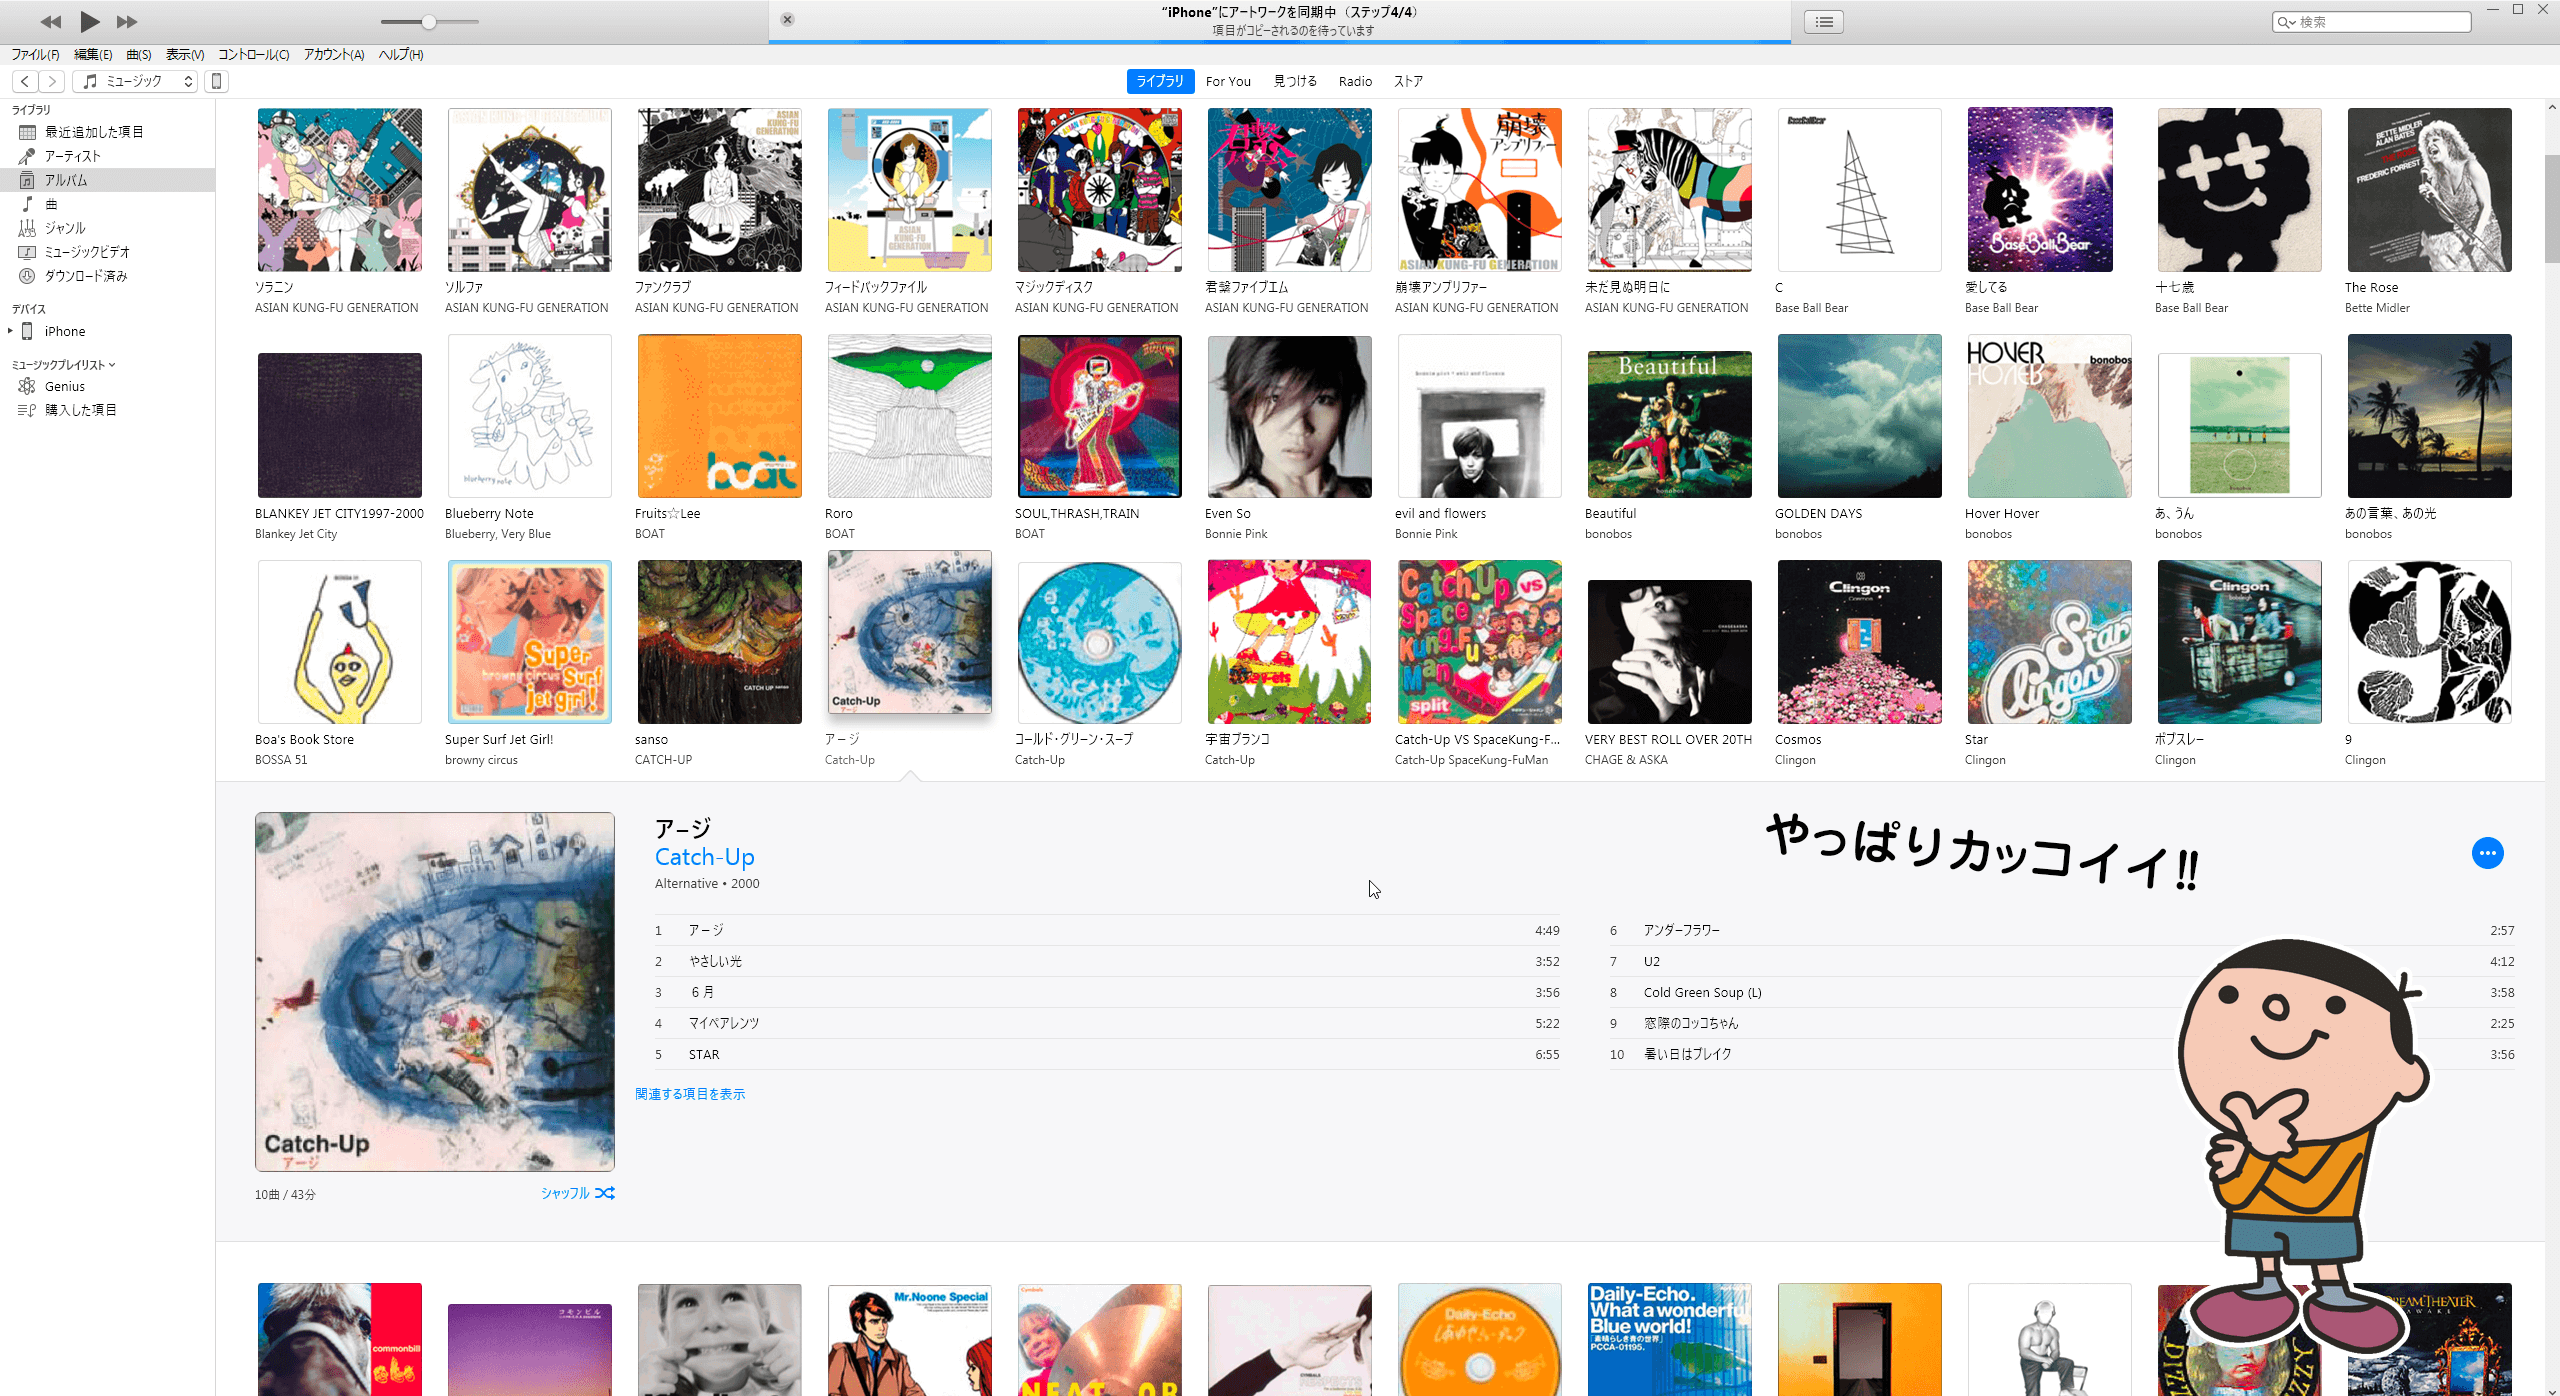Viewport: 2560px width, 1396px height.
Task: Click the iPhone device icon button
Action: click(216, 81)
